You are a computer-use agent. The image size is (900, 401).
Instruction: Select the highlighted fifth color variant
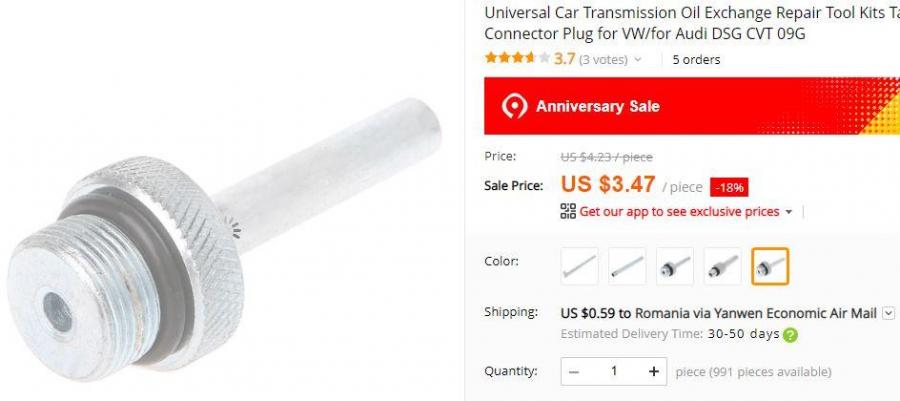[x=770, y=266]
